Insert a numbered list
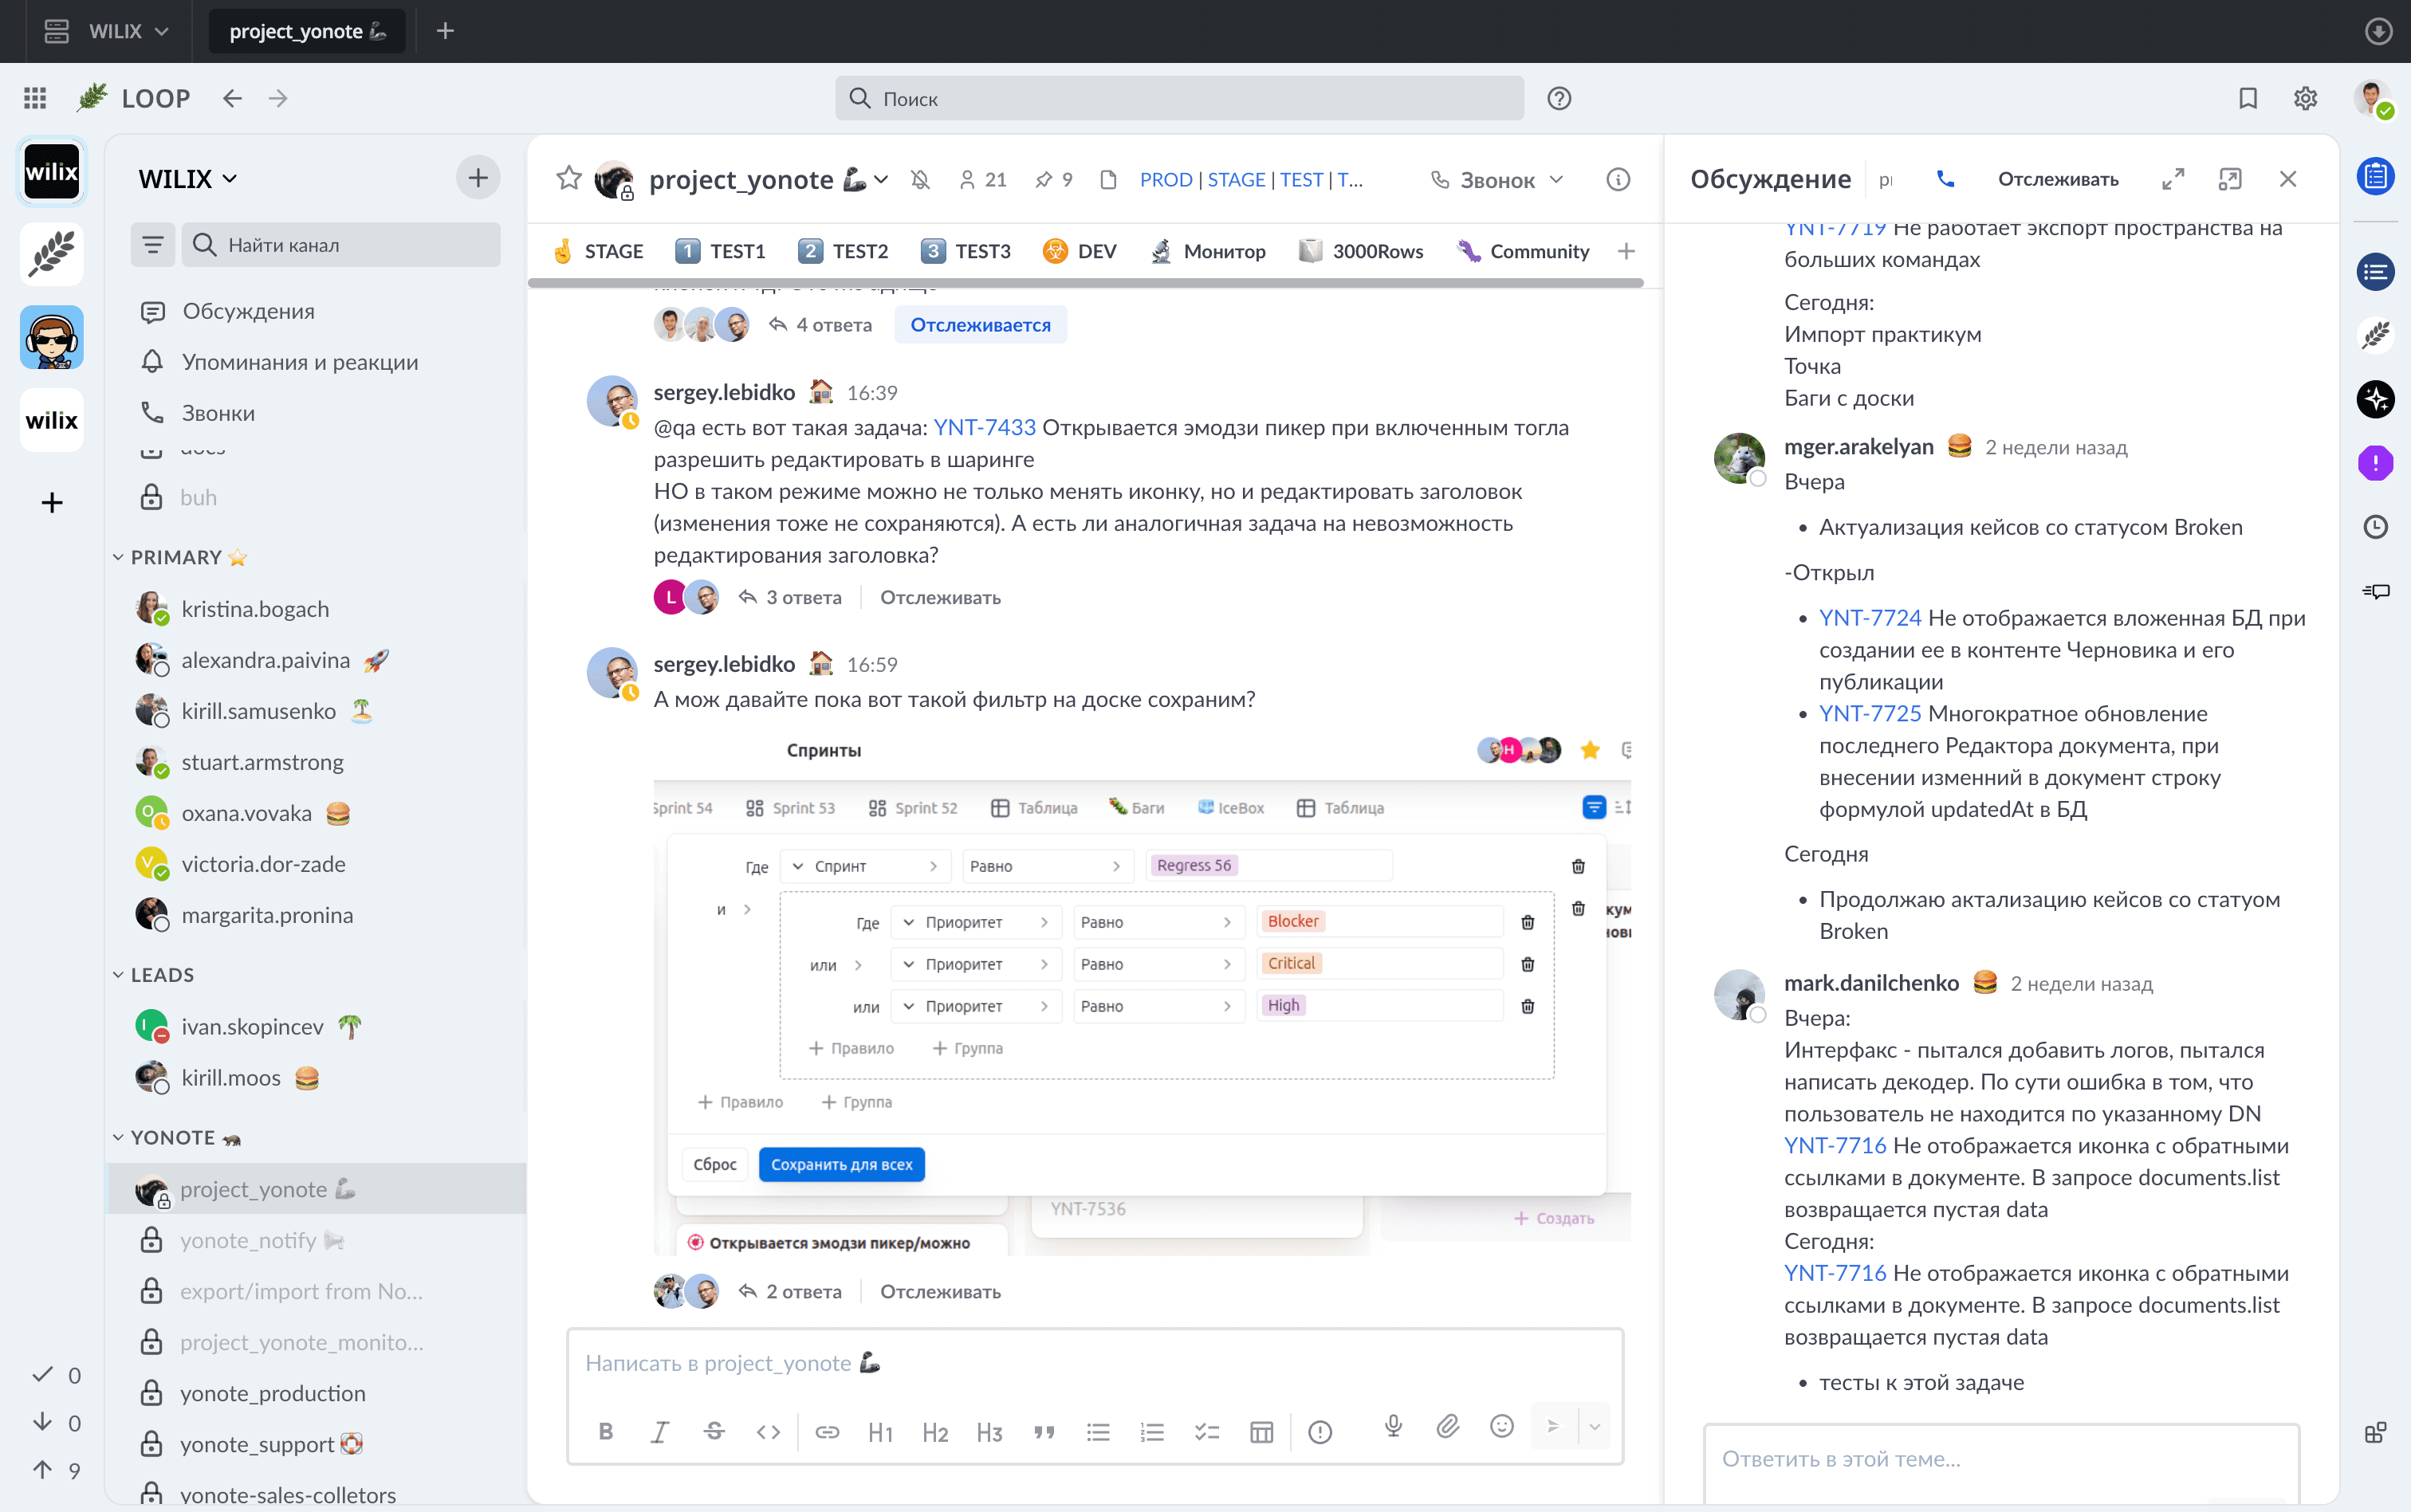2411x1512 pixels. tap(1152, 1432)
